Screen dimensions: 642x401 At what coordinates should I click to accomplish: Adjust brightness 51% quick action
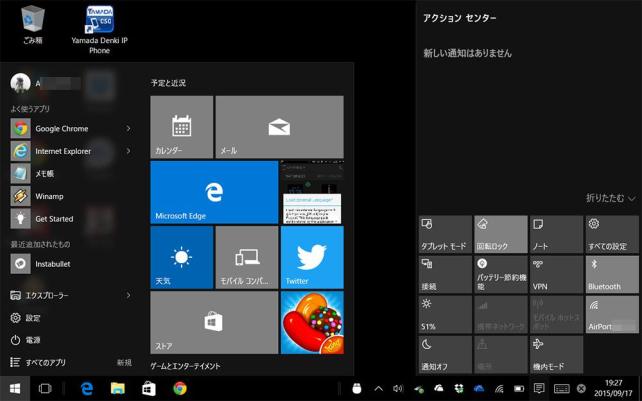pos(445,315)
